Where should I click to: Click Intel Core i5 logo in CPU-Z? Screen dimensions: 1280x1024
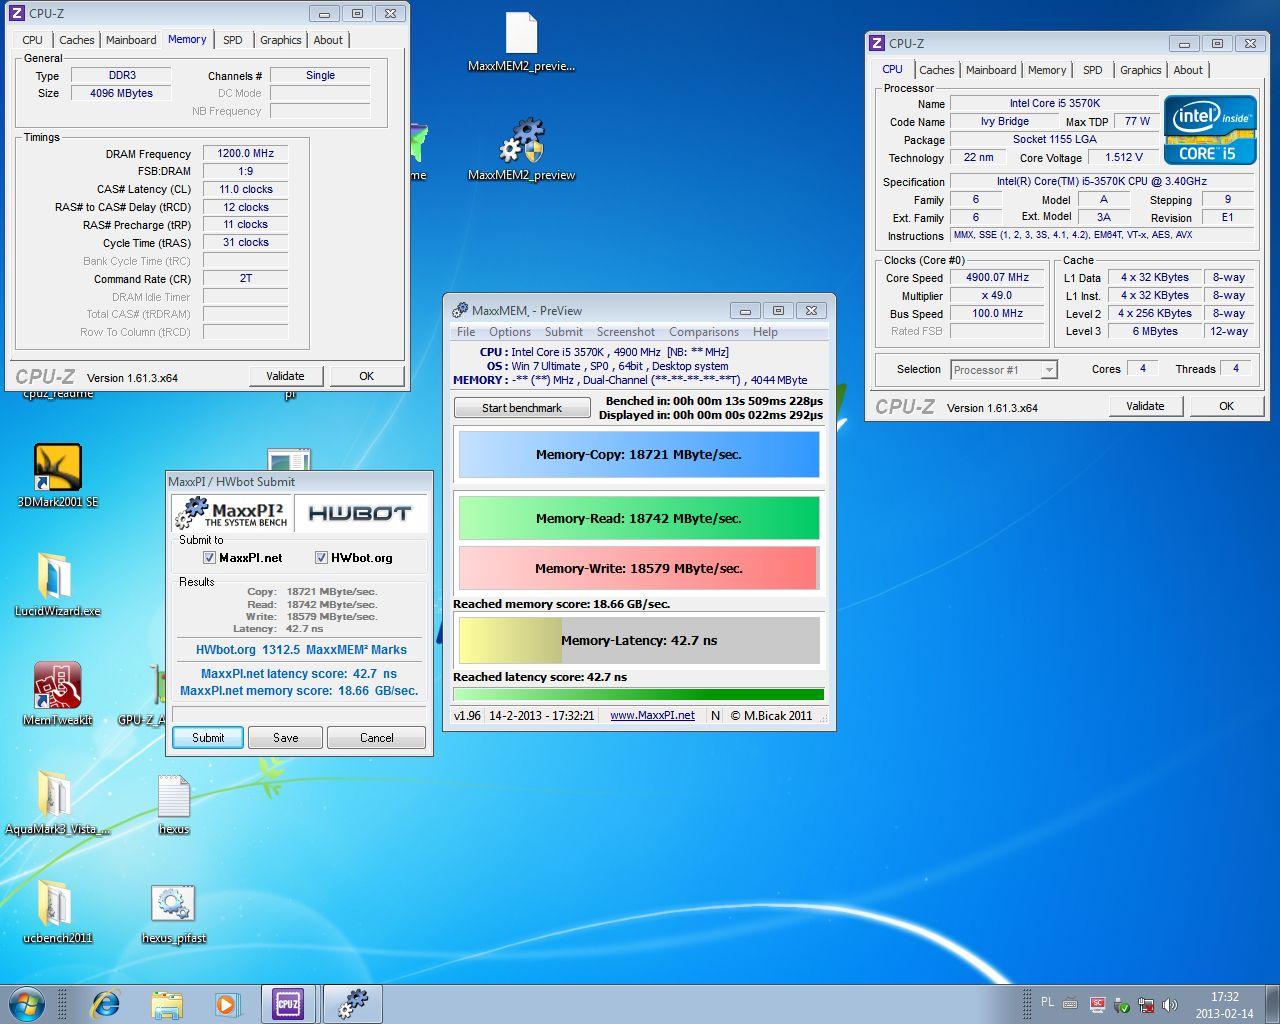coord(1210,129)
